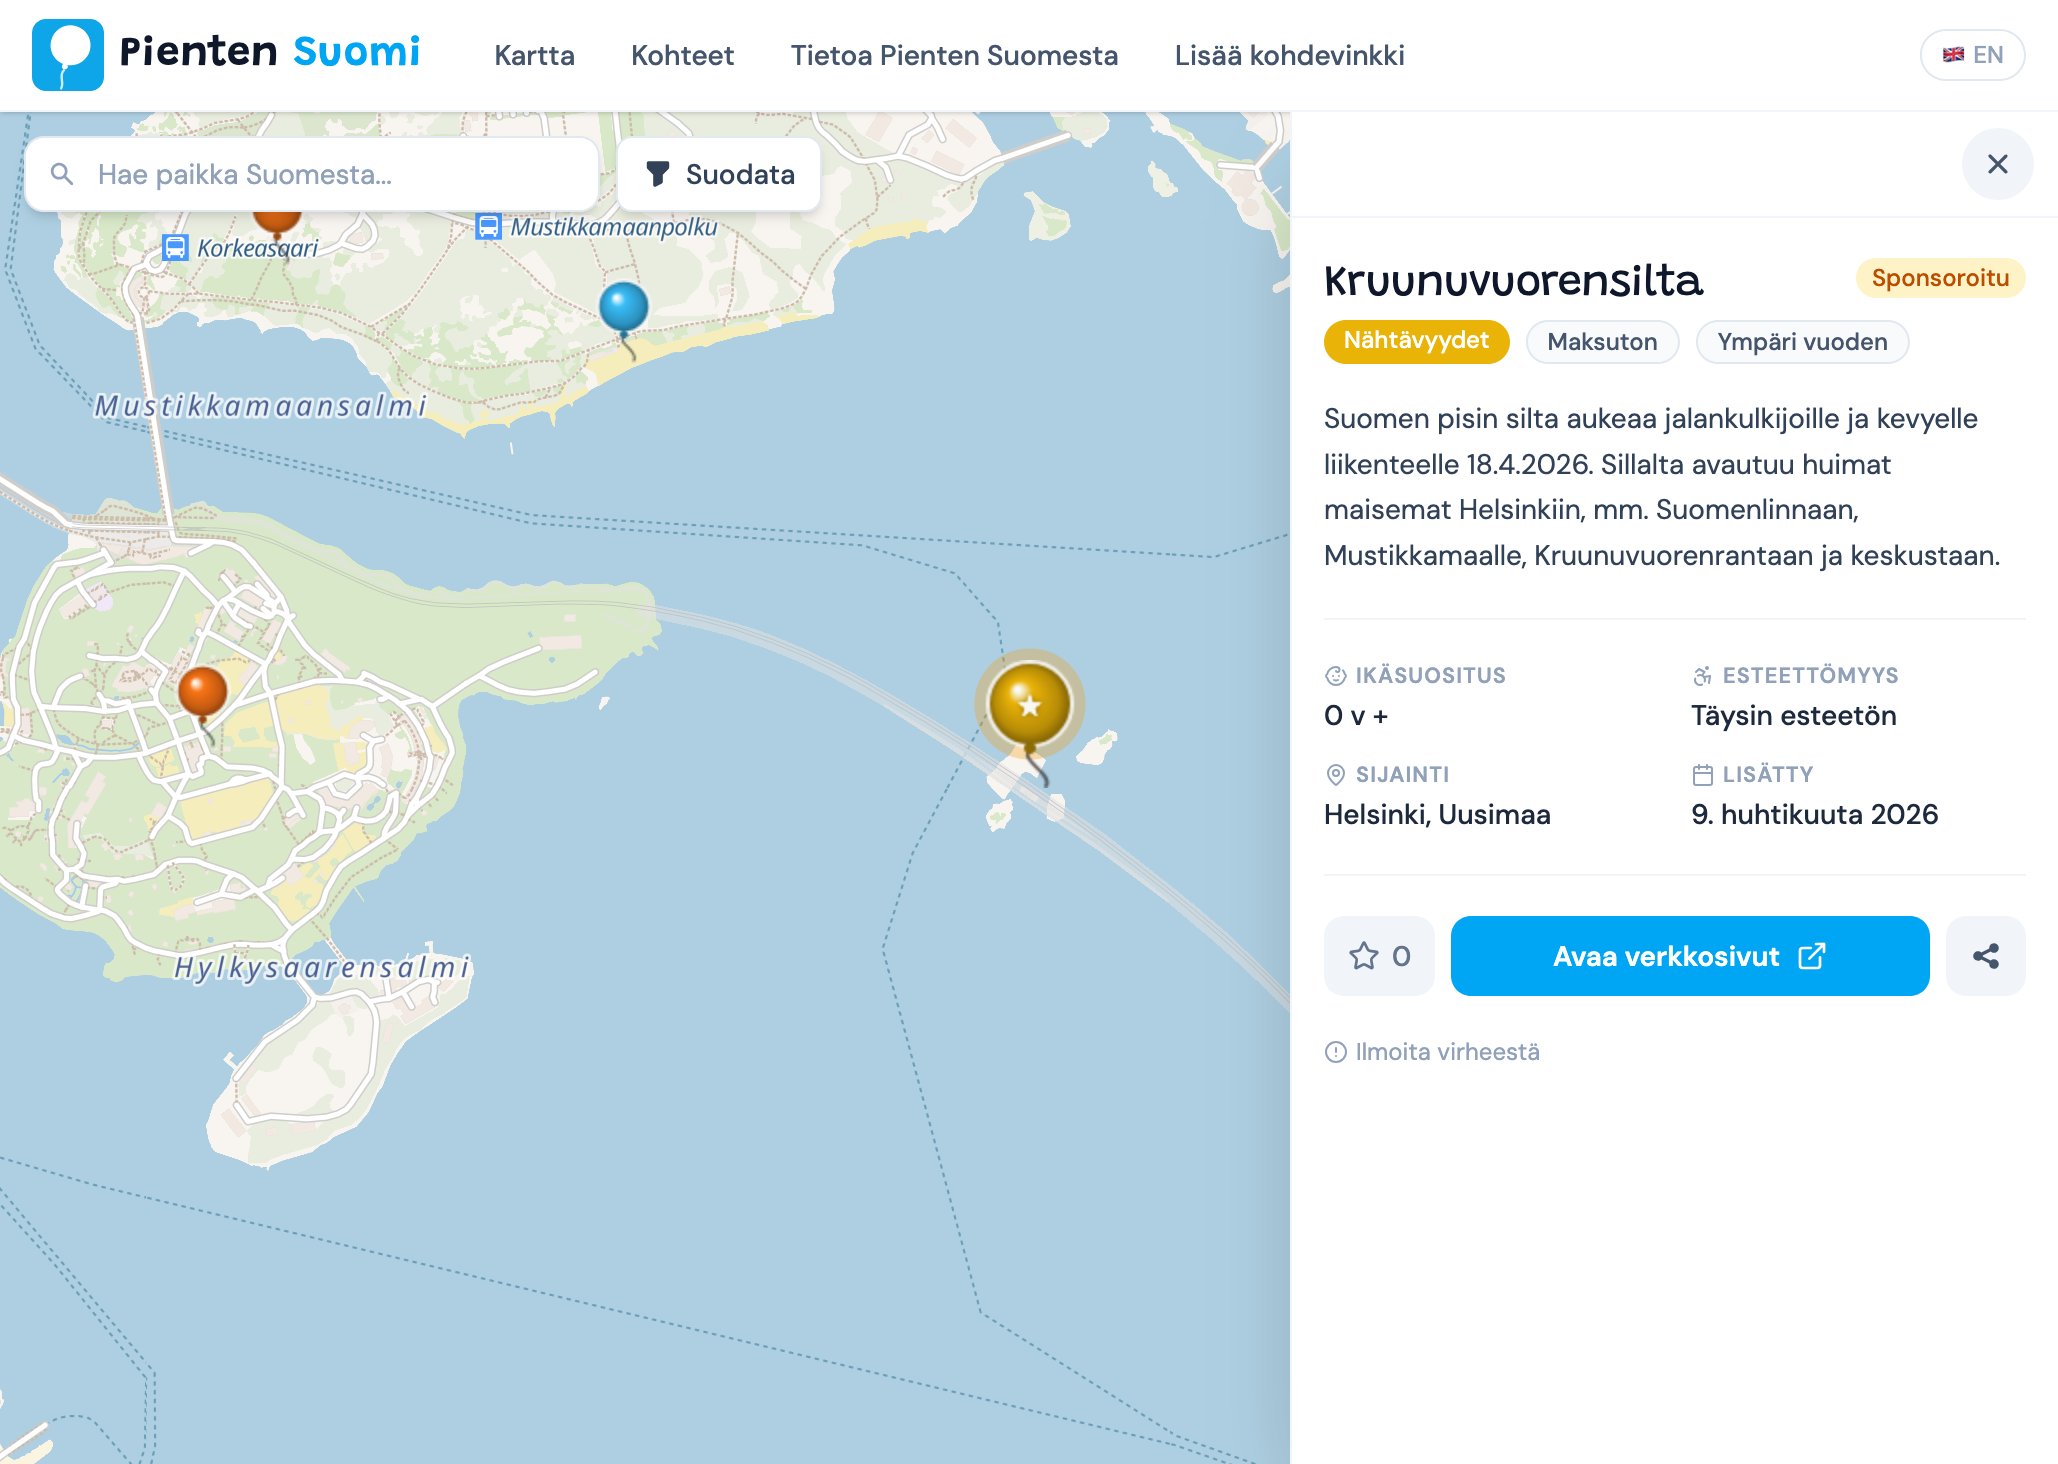The width and height of the screenshot is (2058, 1464).
Task: Click the star favorite button
Action: click(1379, 956)
